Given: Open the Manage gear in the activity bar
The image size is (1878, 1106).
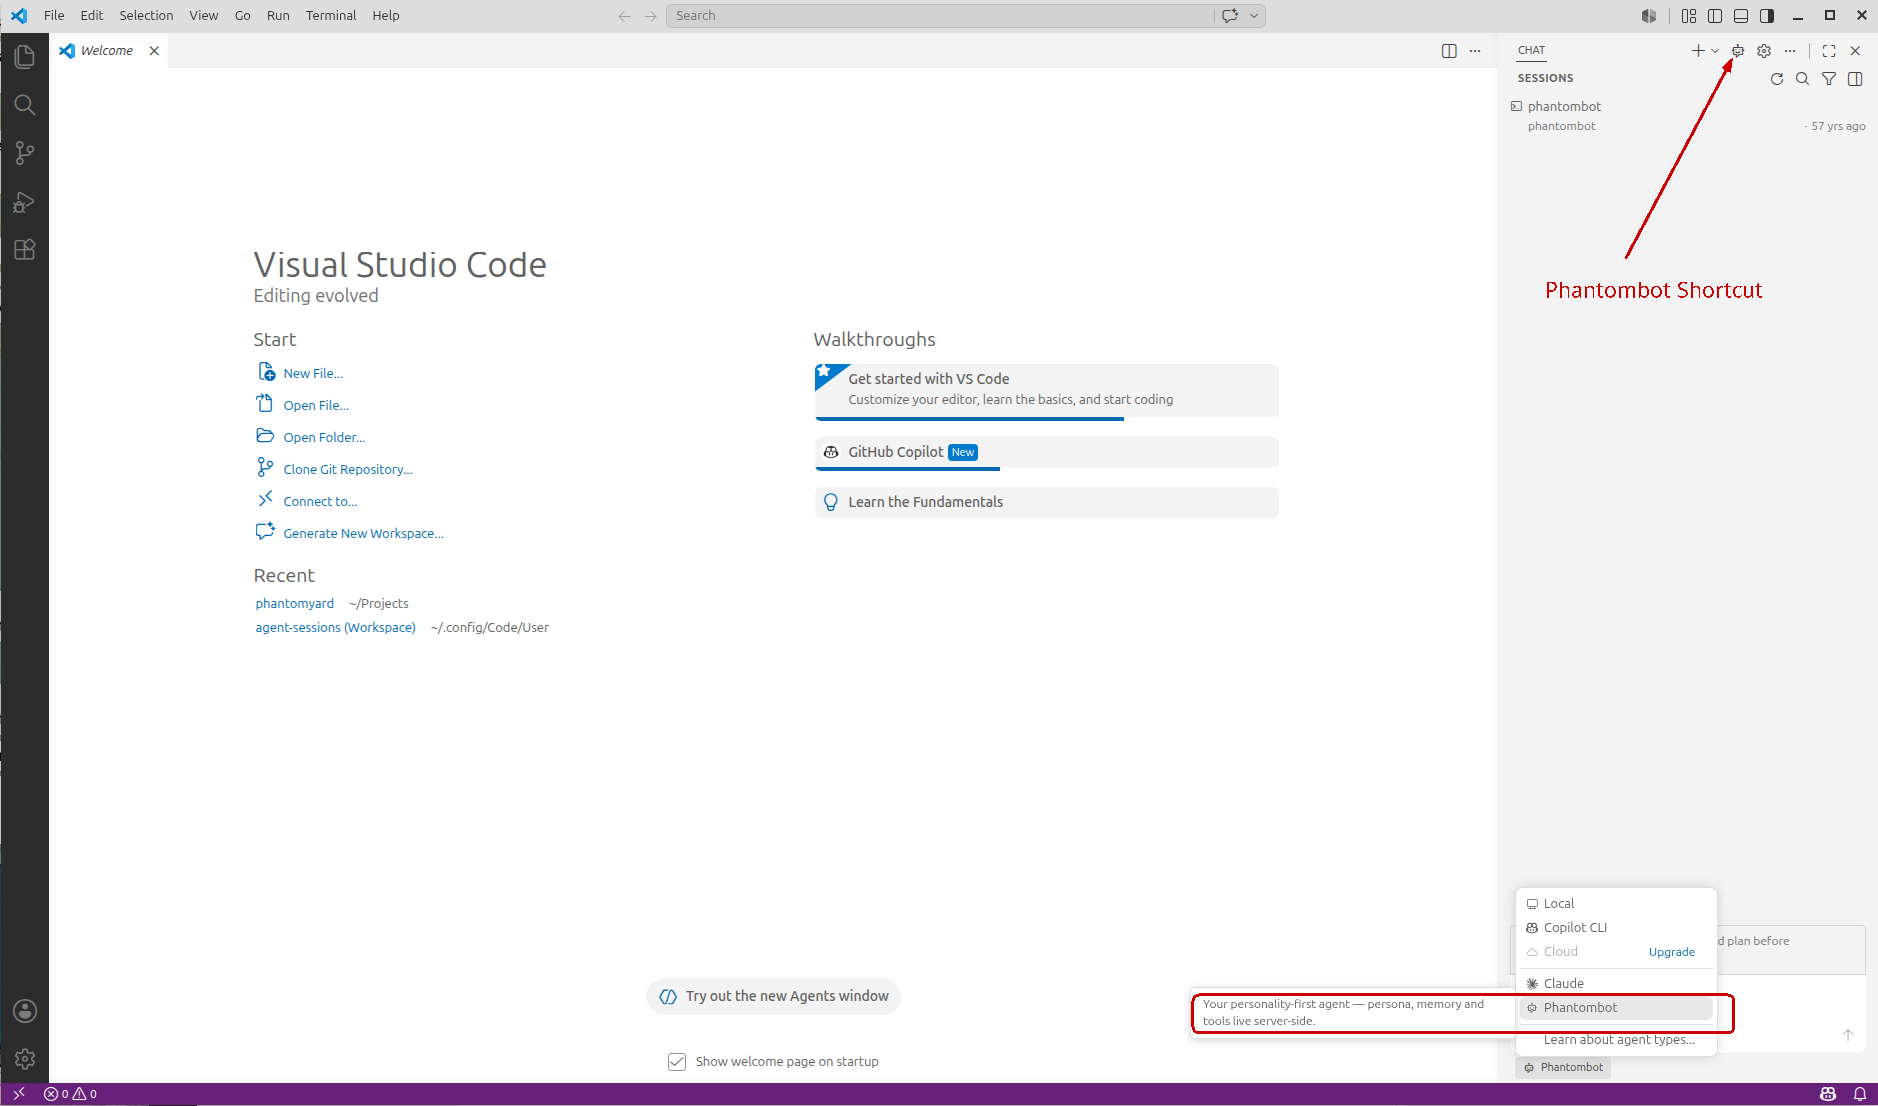Looking at the screenshot, I should (x=25, y=1058).
